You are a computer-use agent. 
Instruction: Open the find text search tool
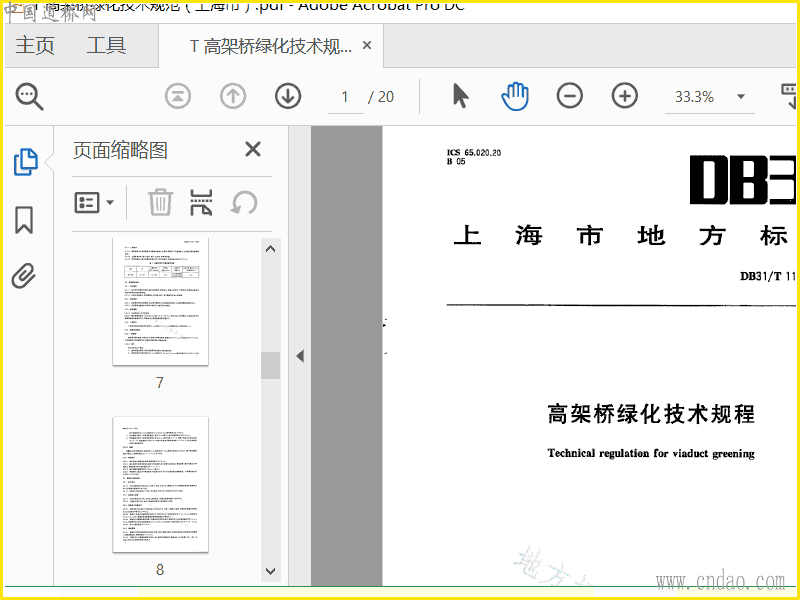click(x=29, y=96)
